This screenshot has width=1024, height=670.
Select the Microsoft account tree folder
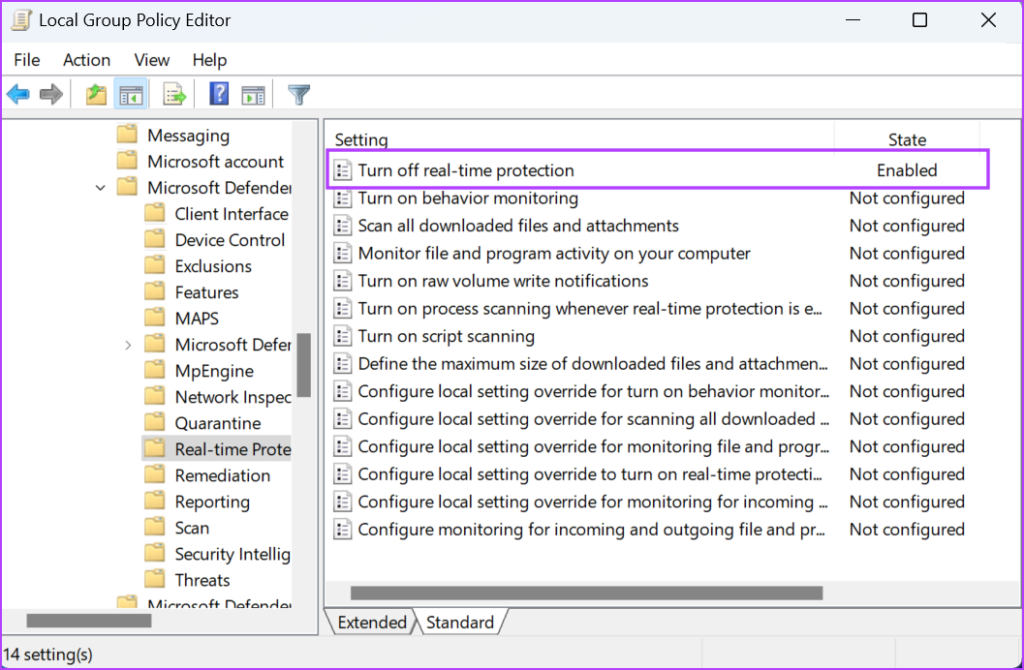(x=216, y=161)
